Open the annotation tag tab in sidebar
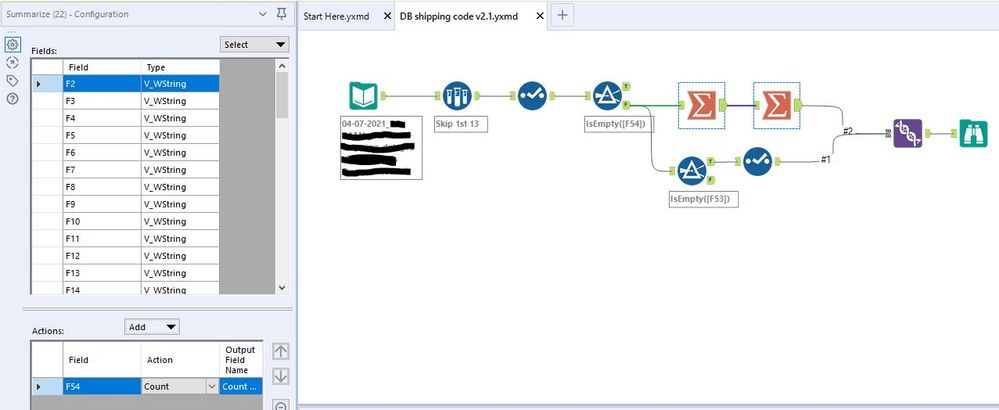The width and height of the screenshot is (999, 410). click(12, 80)
